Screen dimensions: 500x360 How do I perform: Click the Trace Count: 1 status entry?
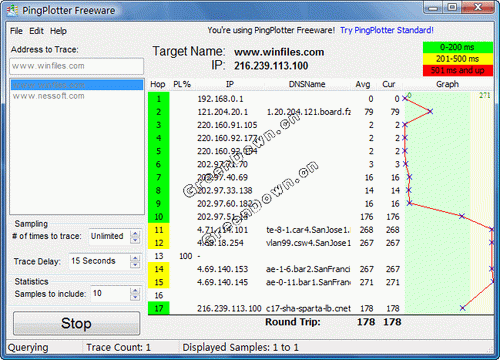click(x=118, y=348)
